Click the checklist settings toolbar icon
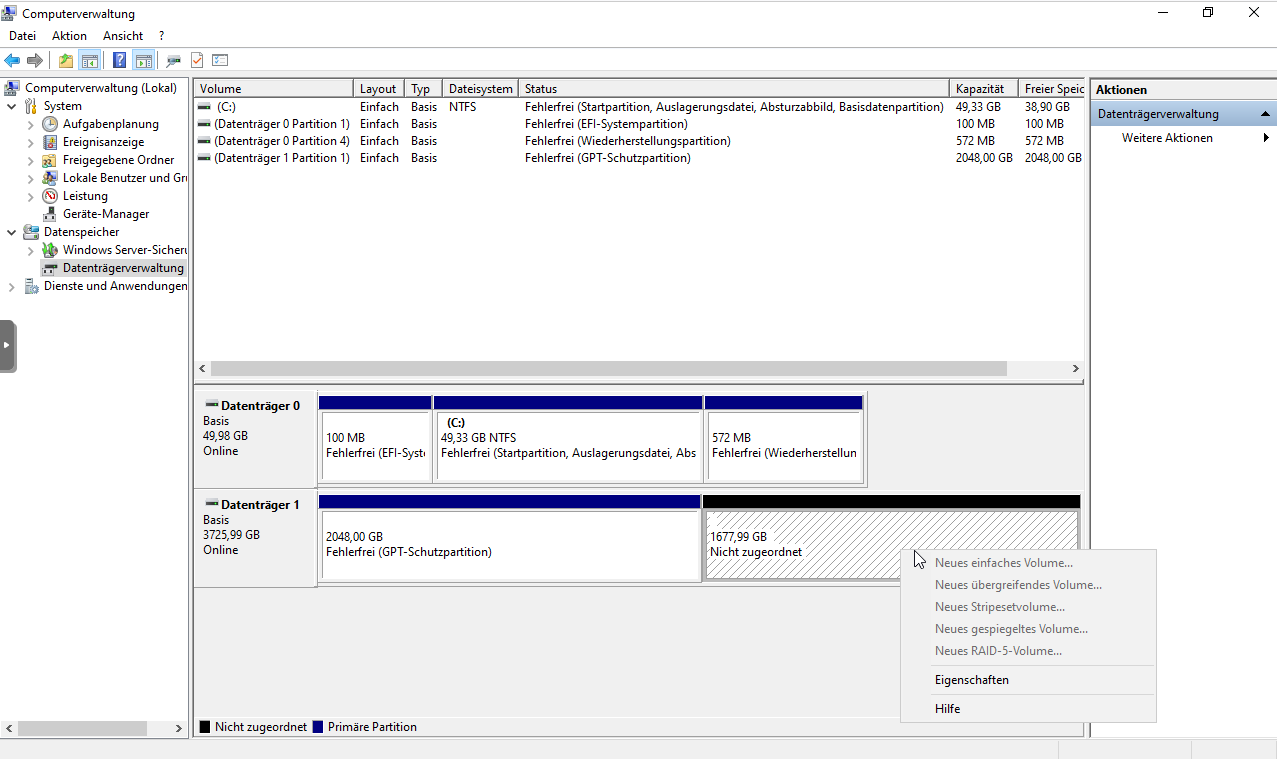Image resolution: width=1277 pixels, height=759 pixels. tap(220, 60)
